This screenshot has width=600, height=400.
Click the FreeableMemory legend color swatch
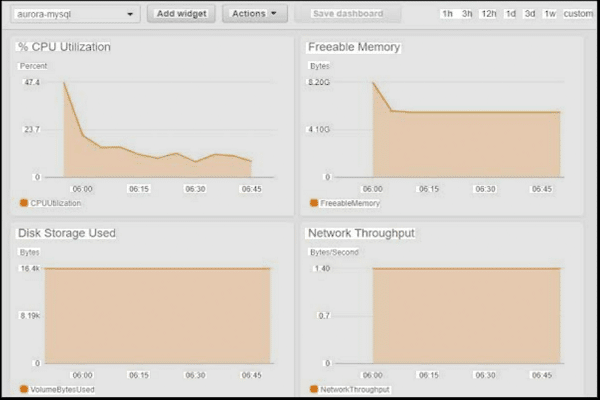314,203
